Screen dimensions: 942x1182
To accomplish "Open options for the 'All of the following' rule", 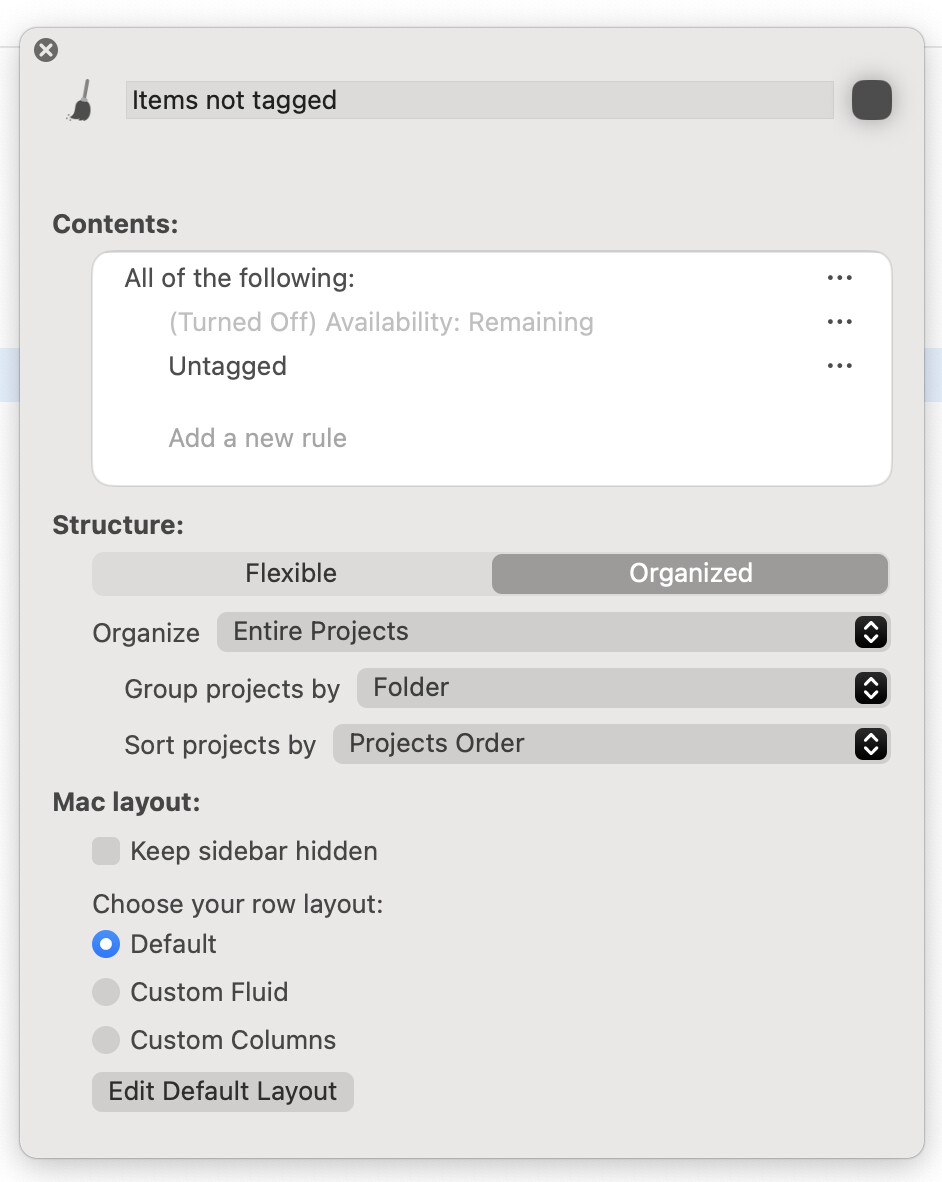I will point(839,278).
